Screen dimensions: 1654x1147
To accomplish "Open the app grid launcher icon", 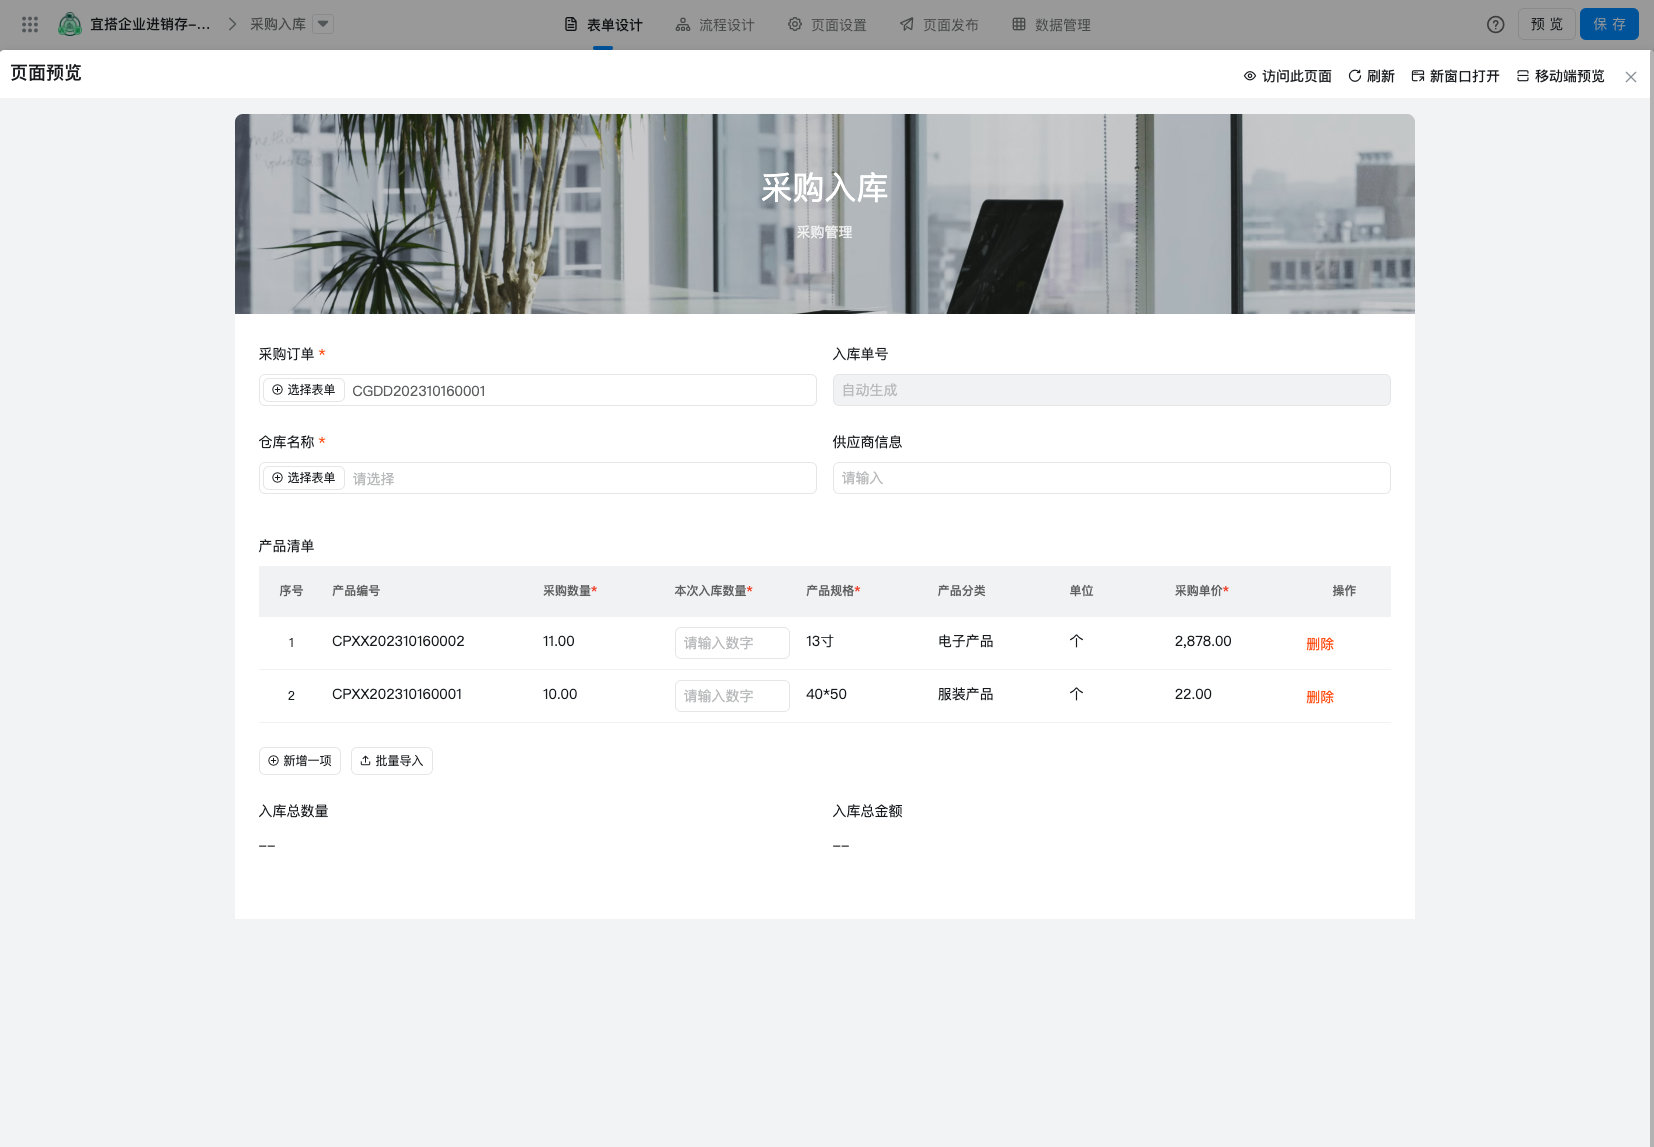I will click(x=30, y=24).
